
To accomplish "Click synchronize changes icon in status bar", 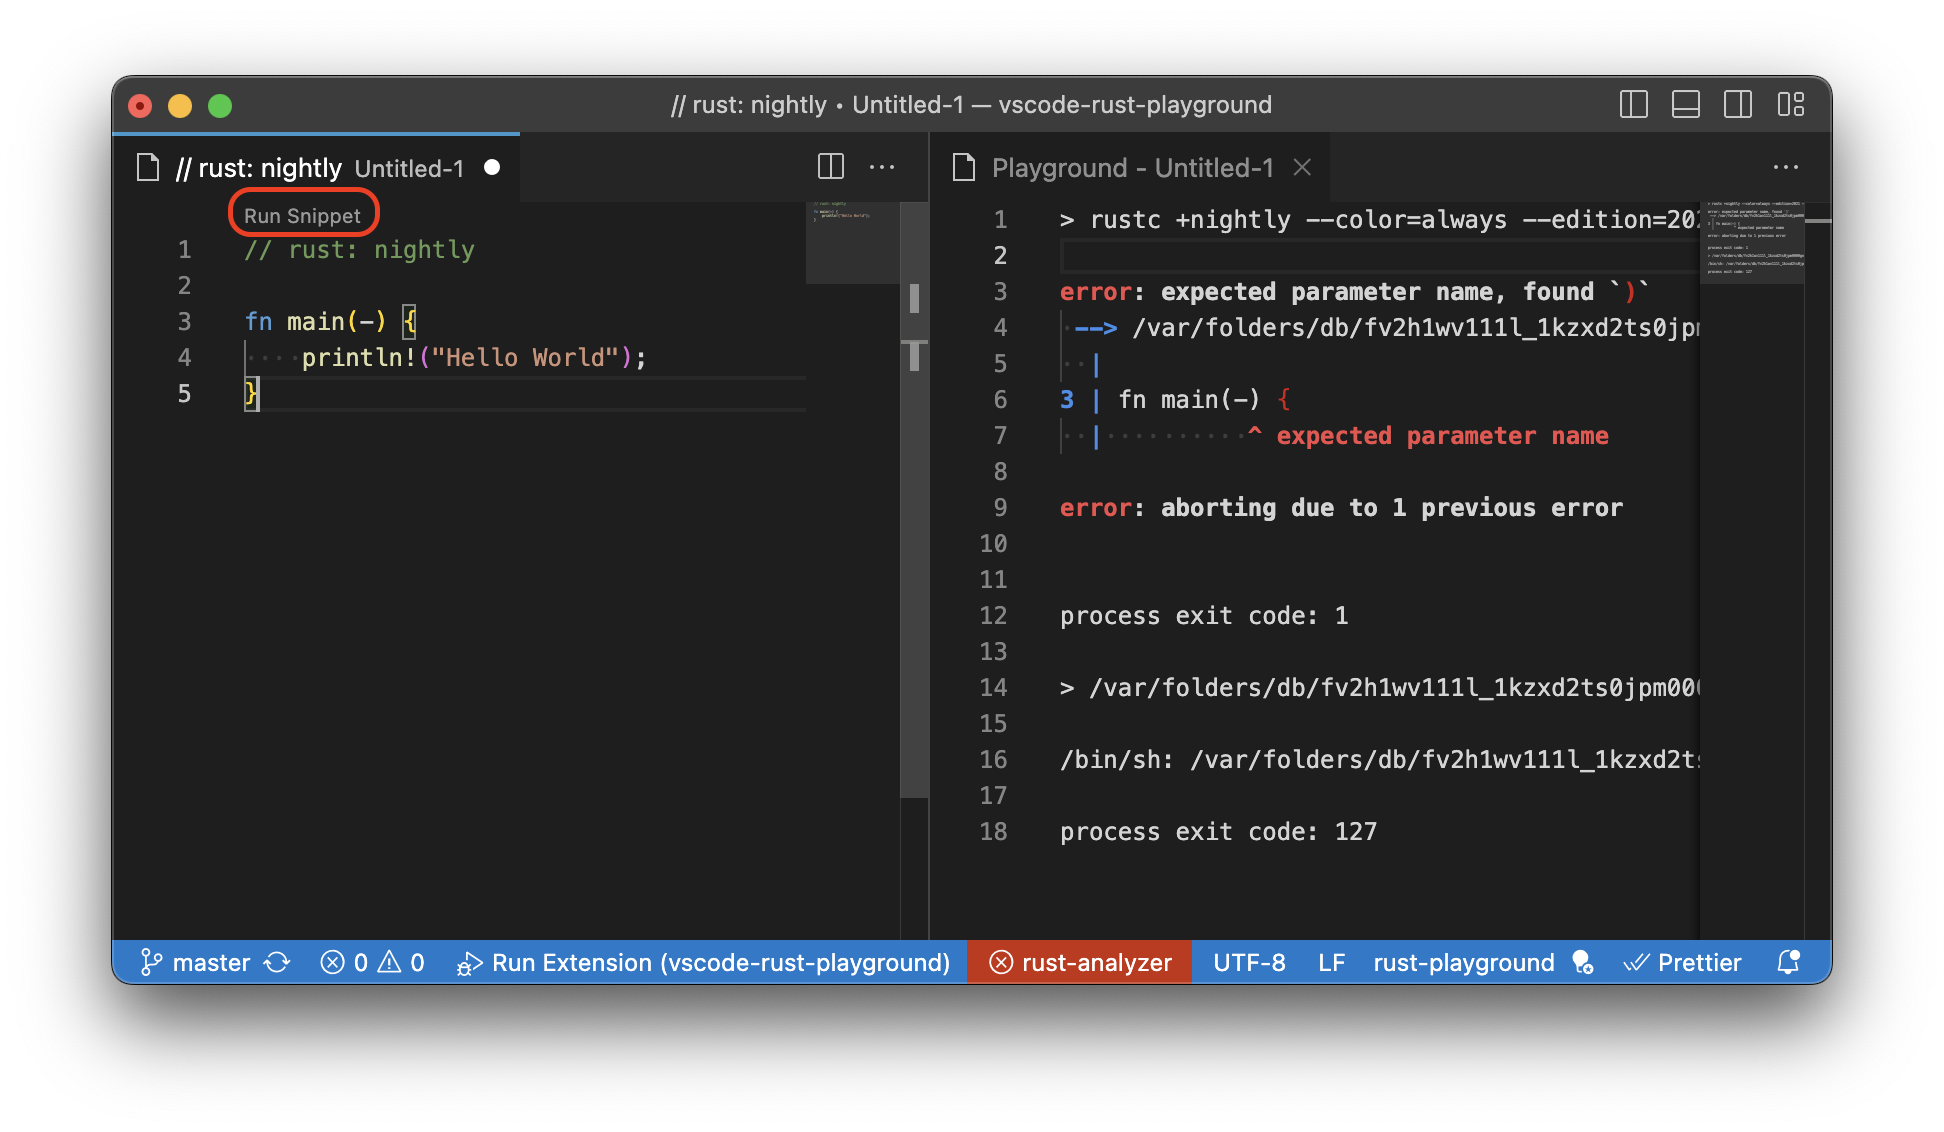I will [x=277, y=962].
